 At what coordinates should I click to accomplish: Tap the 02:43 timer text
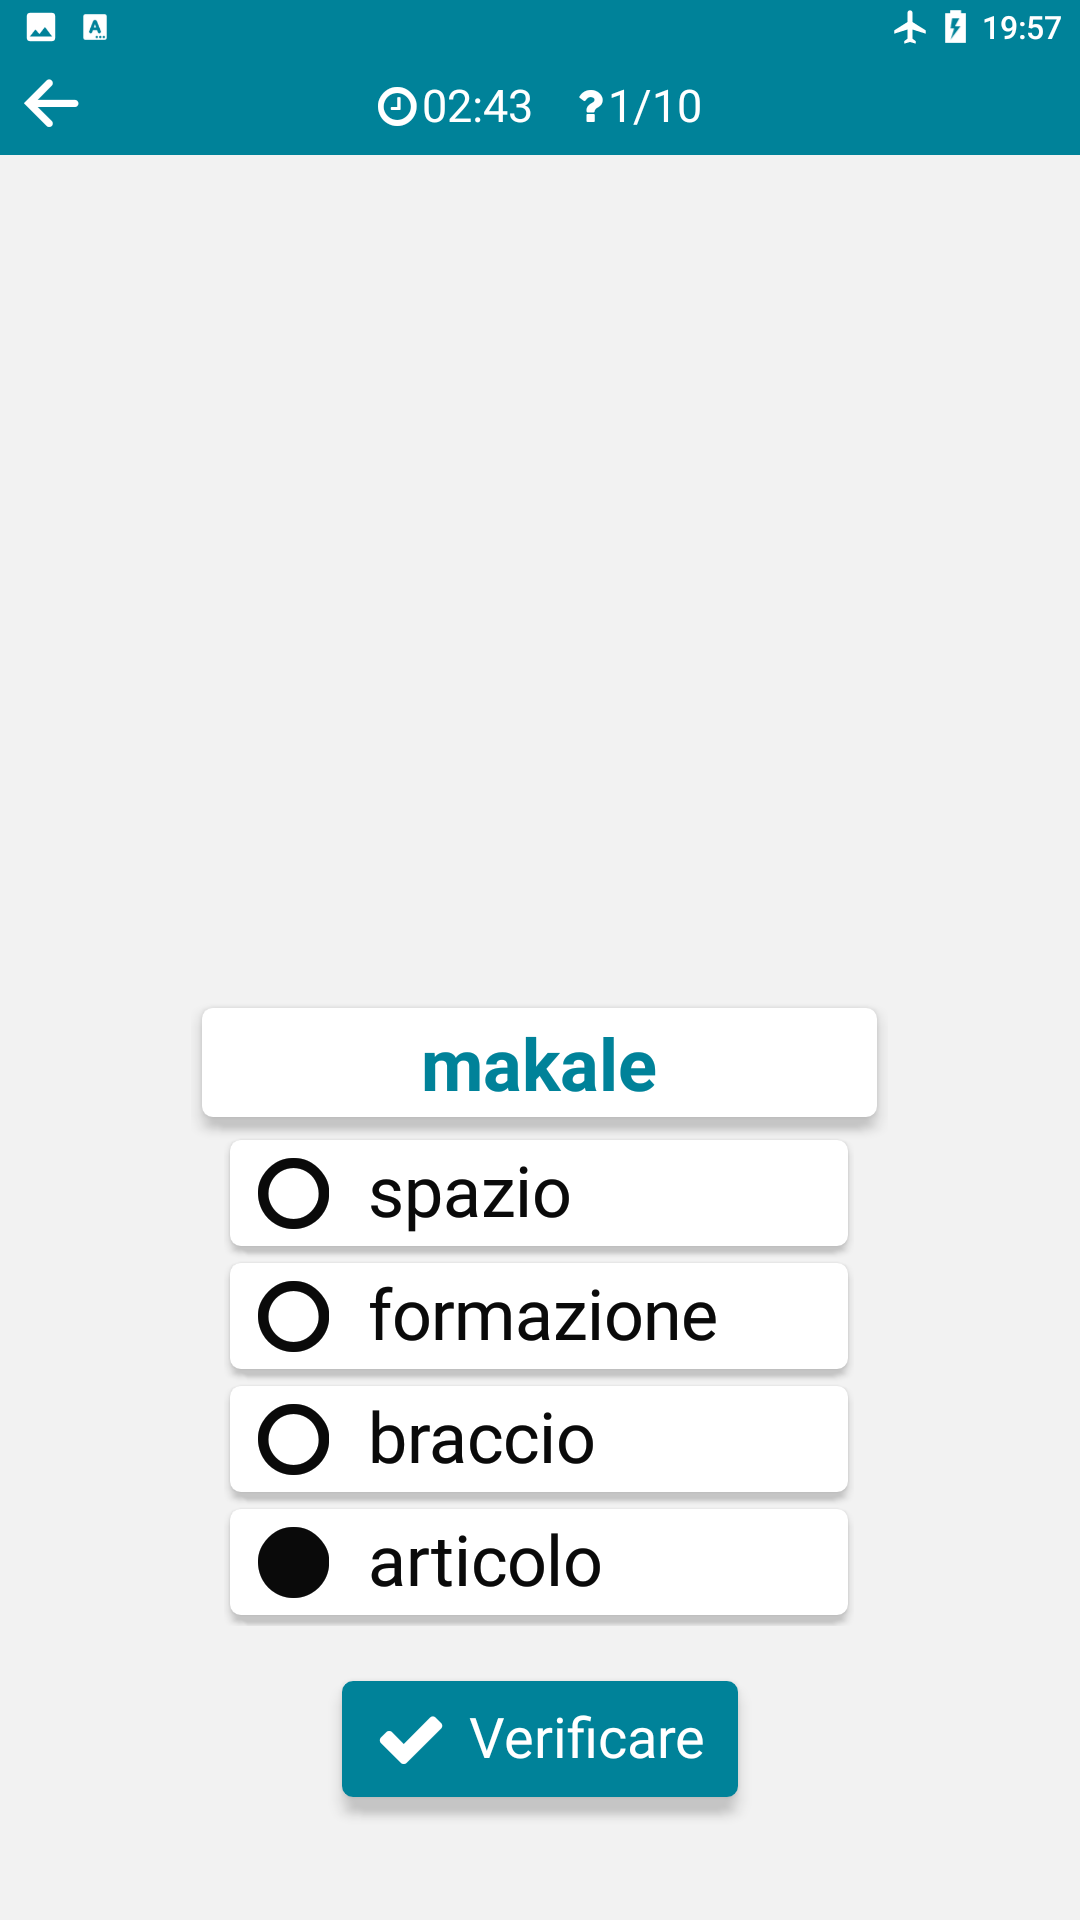[477, 106]
